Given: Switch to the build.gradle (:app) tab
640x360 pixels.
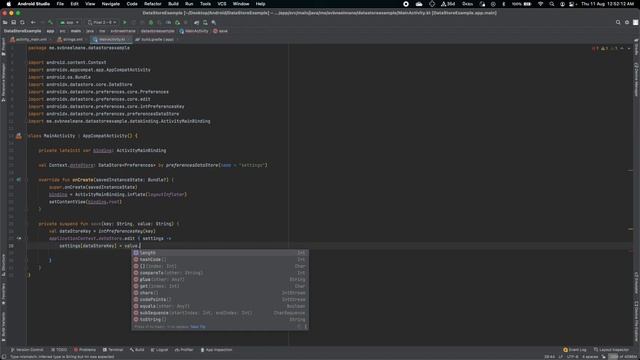Looking at the screenshot, I should [156, 40].
